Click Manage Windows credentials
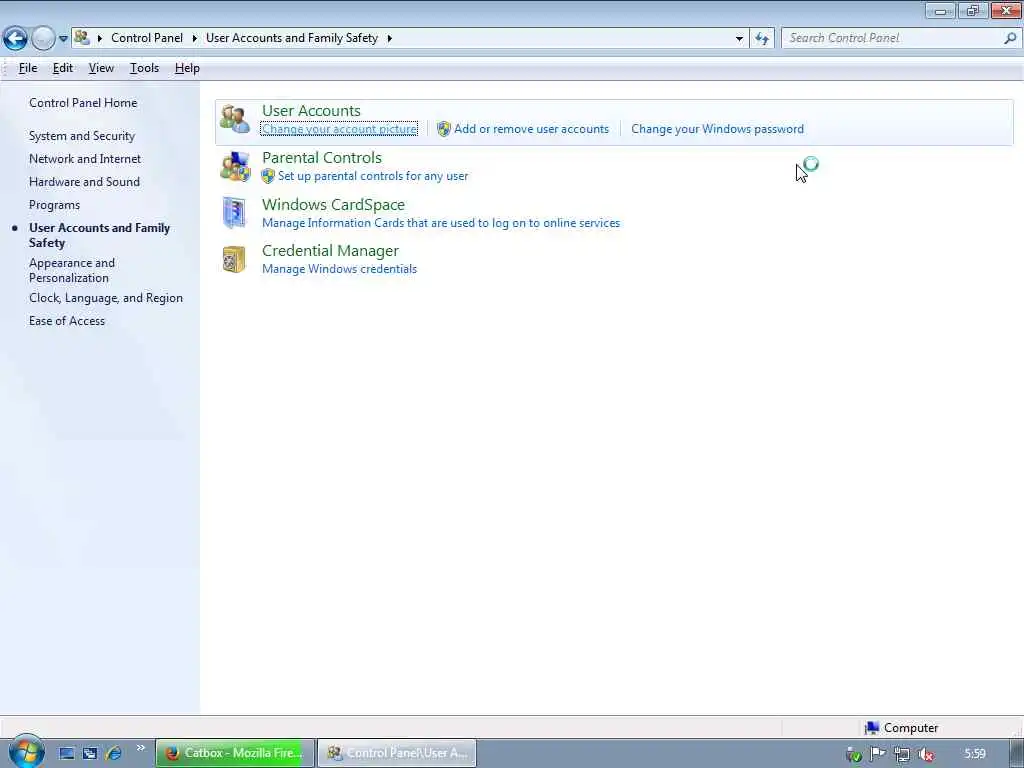1024x768 pixels. [x=340, y=269]
